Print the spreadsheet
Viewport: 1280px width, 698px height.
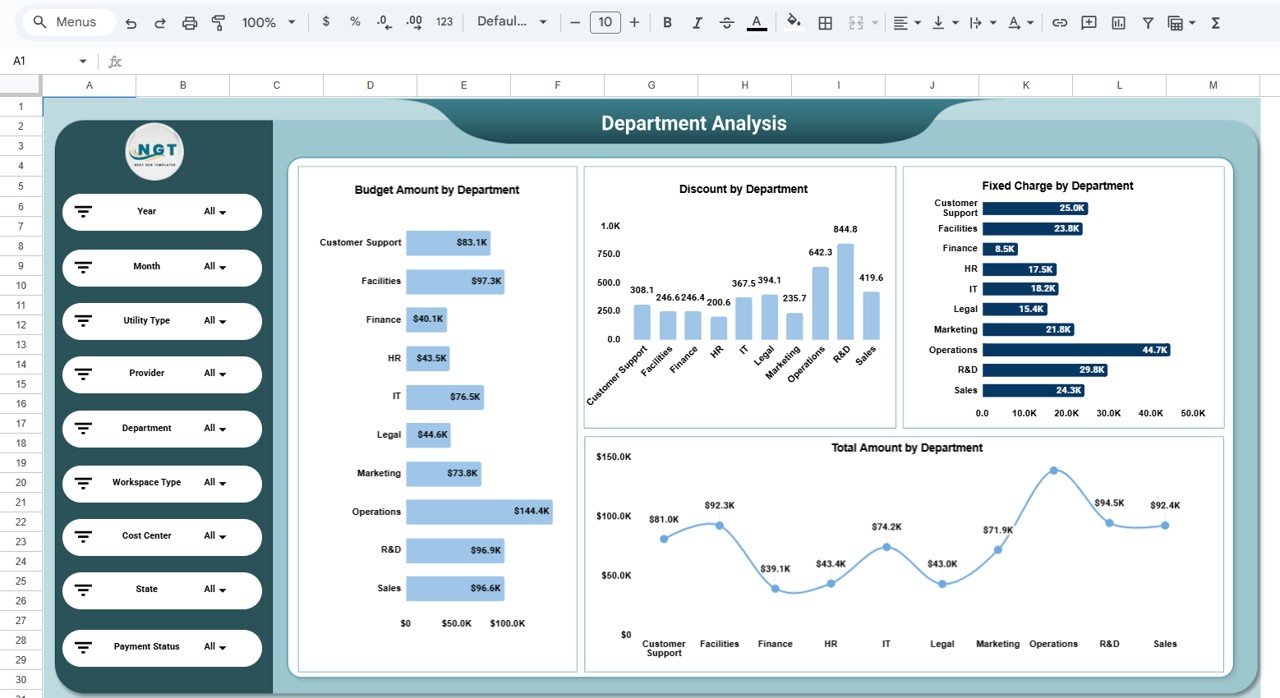(x=189, y=21)
